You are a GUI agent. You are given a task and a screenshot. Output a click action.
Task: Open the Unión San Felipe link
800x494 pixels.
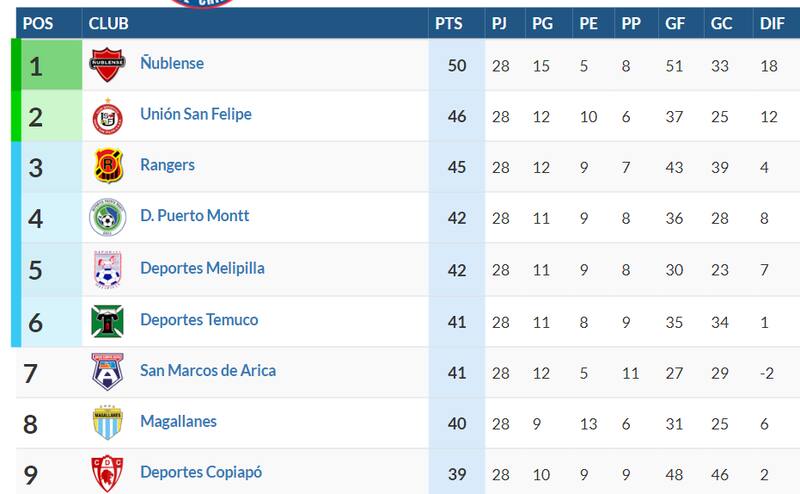tap(196, 114)
